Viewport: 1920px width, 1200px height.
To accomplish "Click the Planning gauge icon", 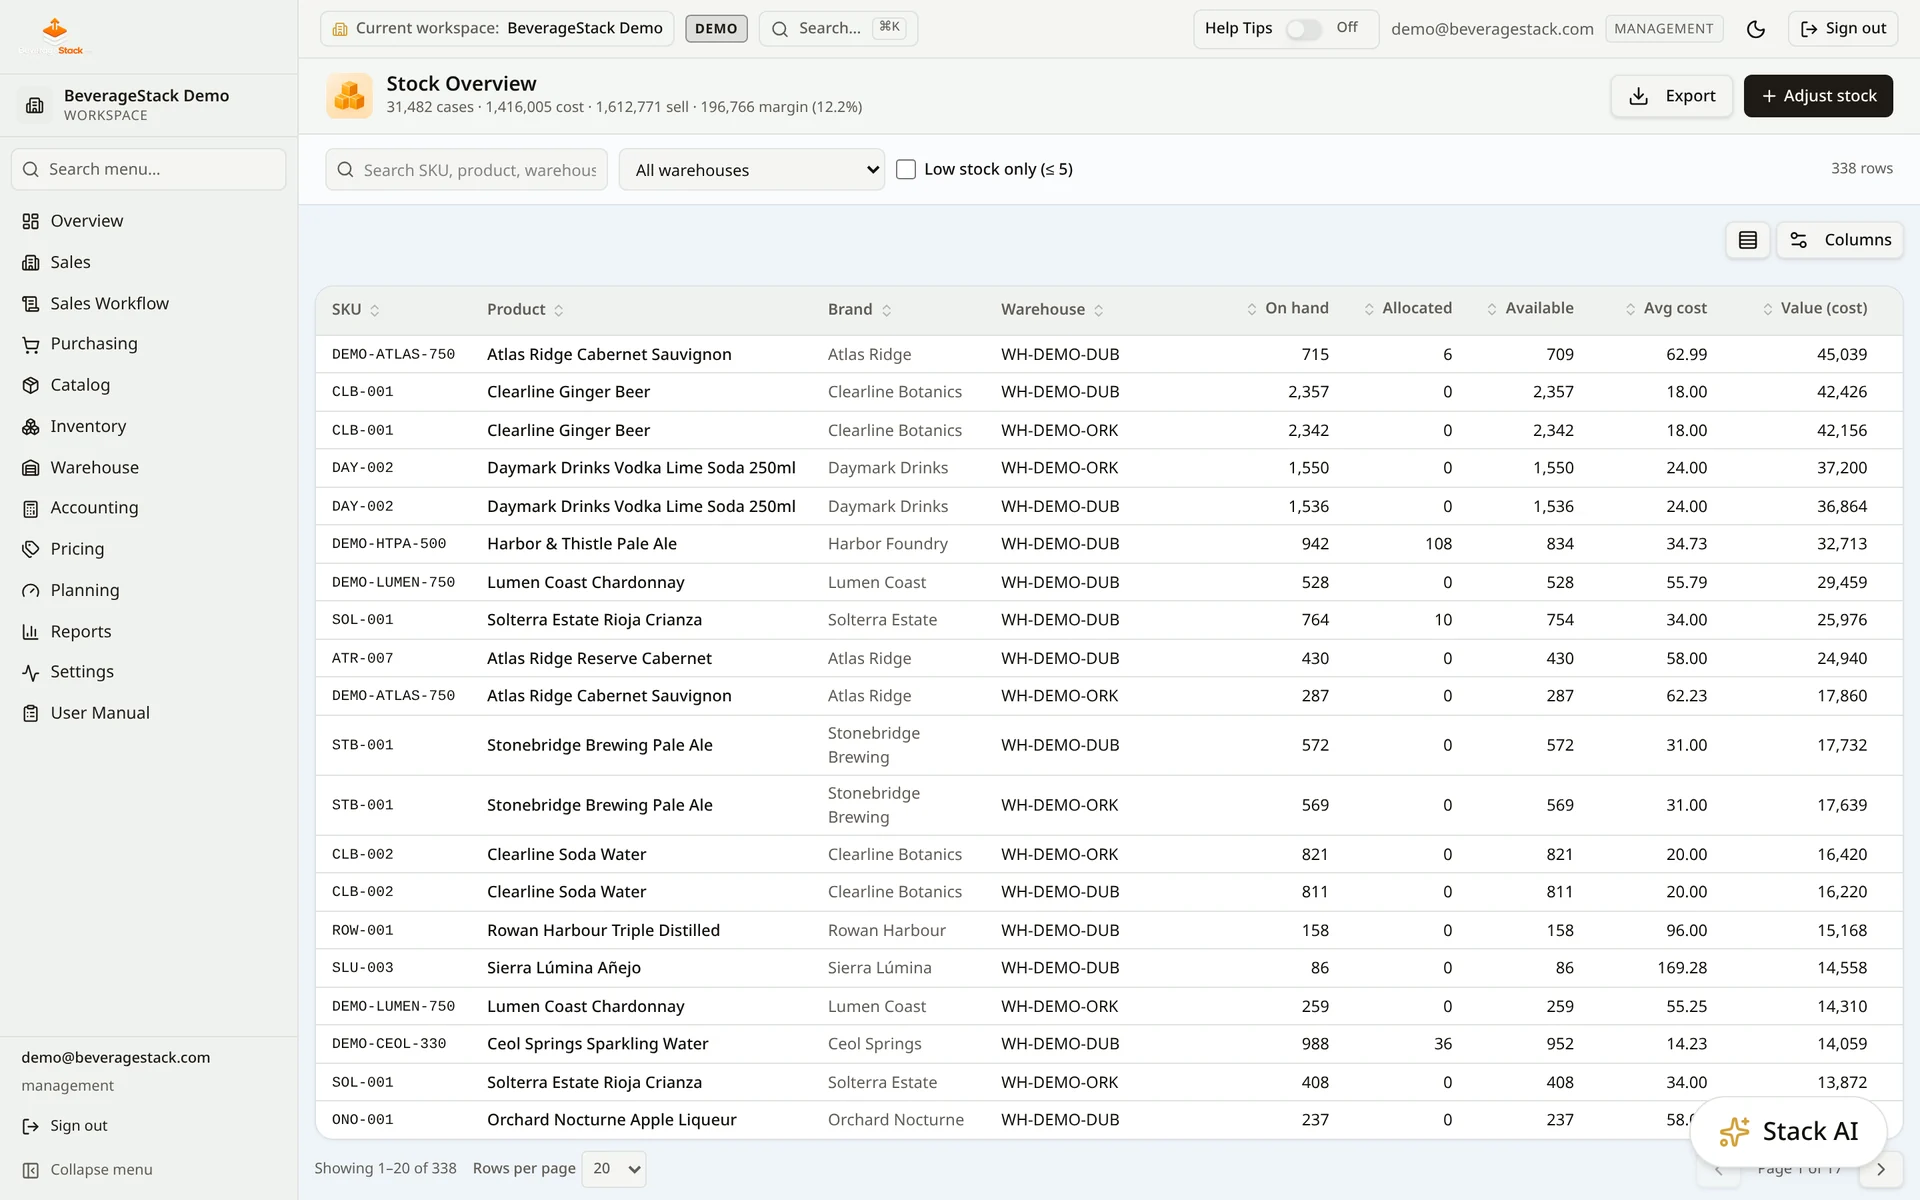I will click(x=31, y=590).
